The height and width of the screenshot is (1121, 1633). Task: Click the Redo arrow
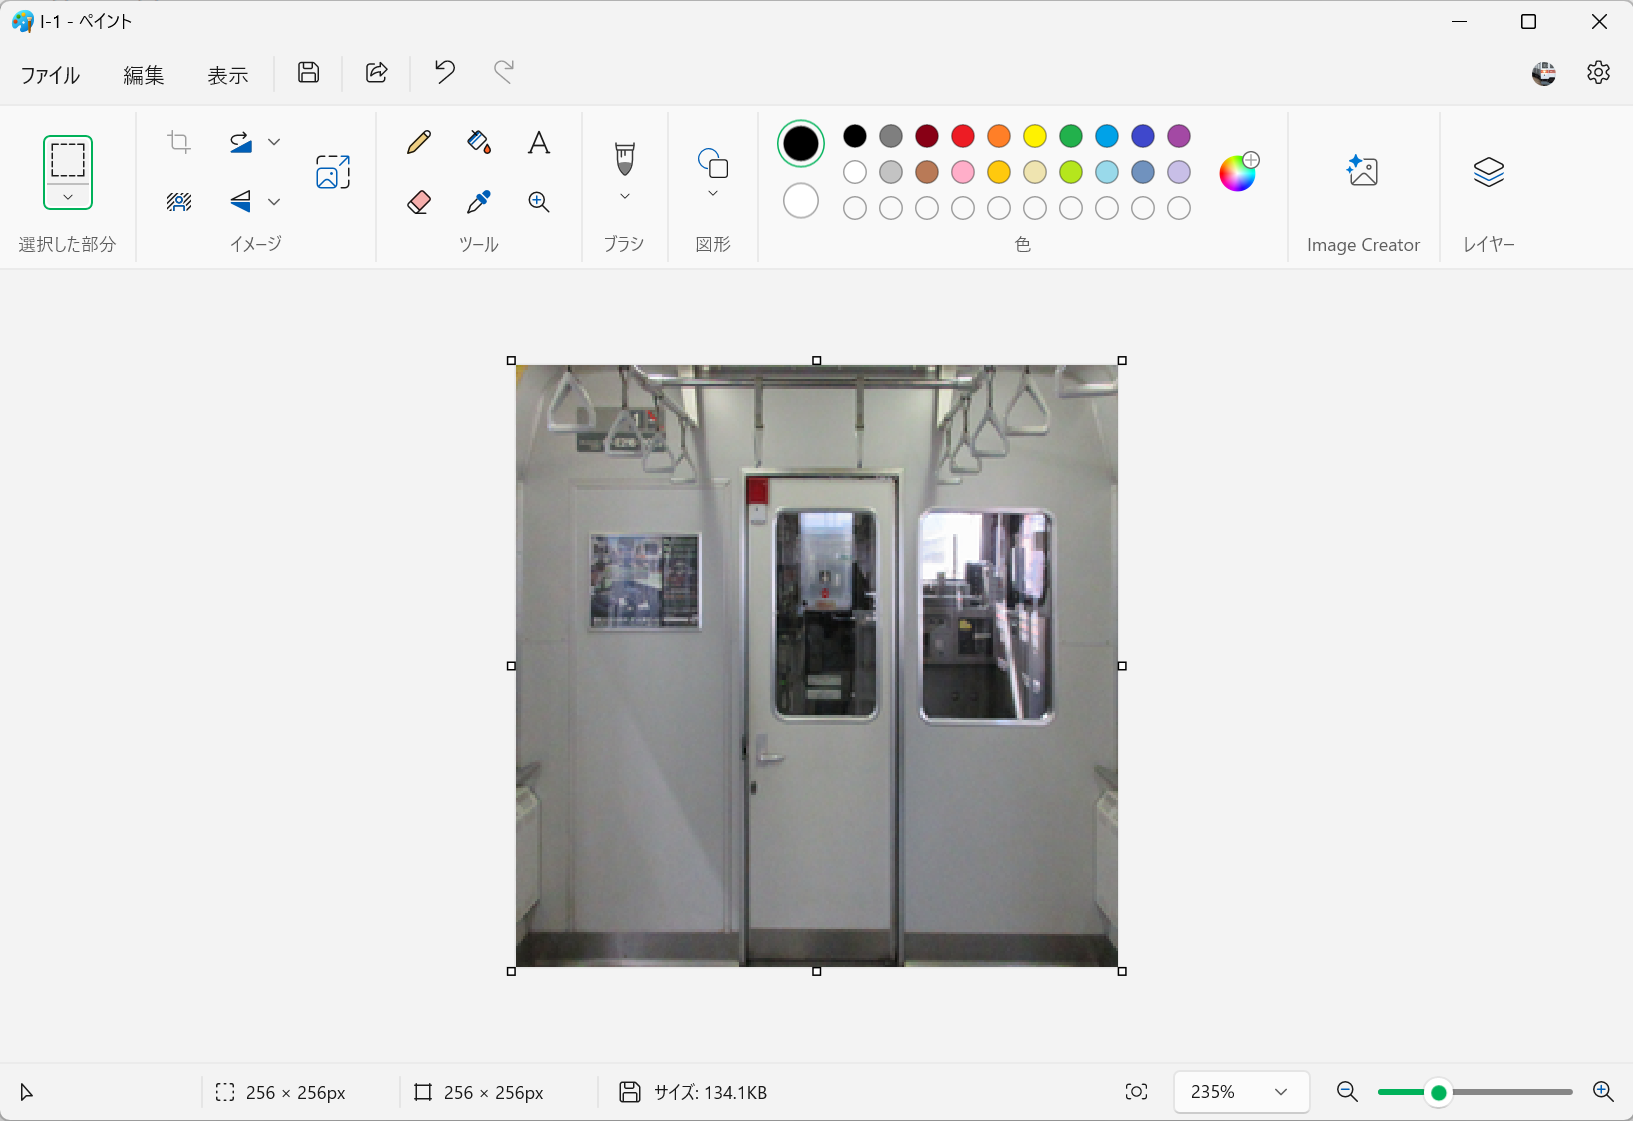point(504,71)
